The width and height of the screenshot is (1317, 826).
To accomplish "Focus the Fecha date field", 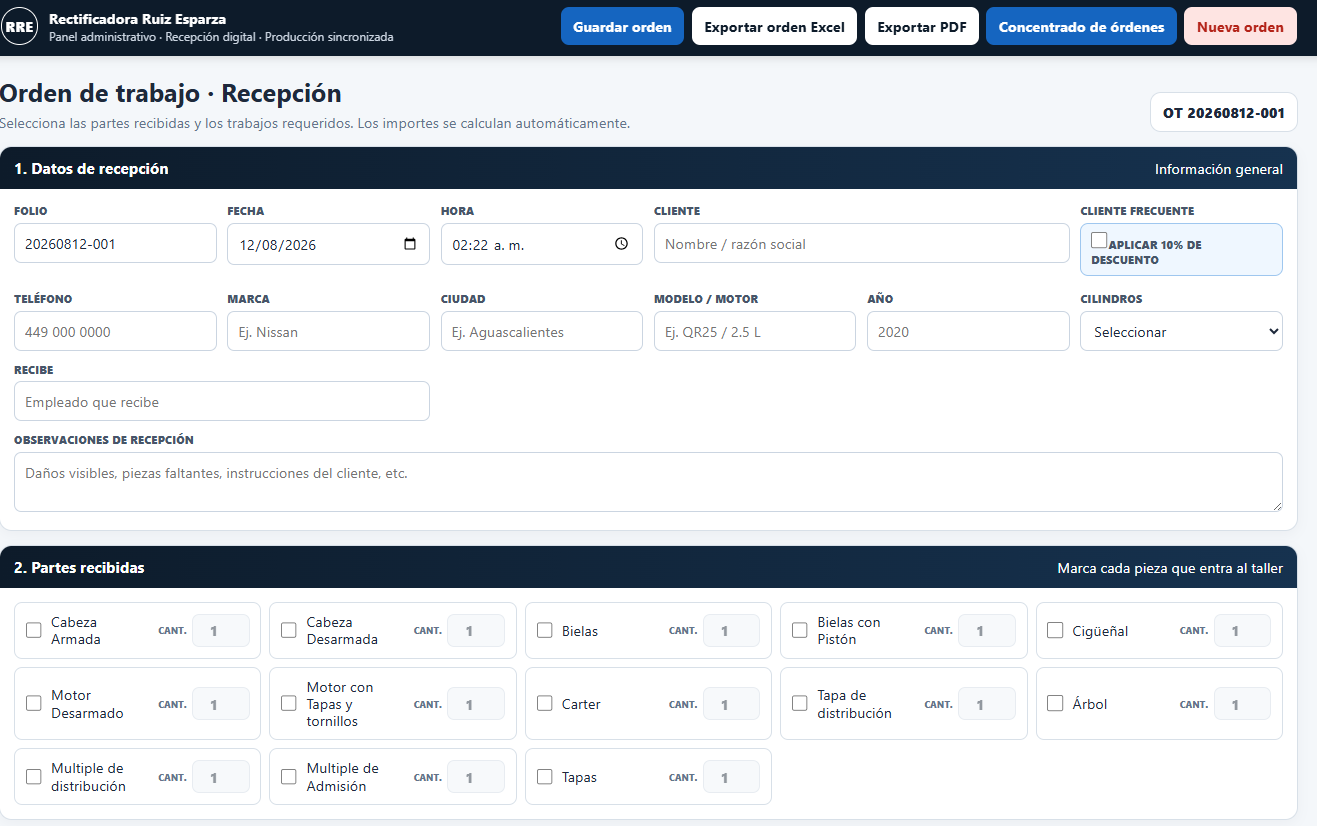I will click(x=328, y=244).
